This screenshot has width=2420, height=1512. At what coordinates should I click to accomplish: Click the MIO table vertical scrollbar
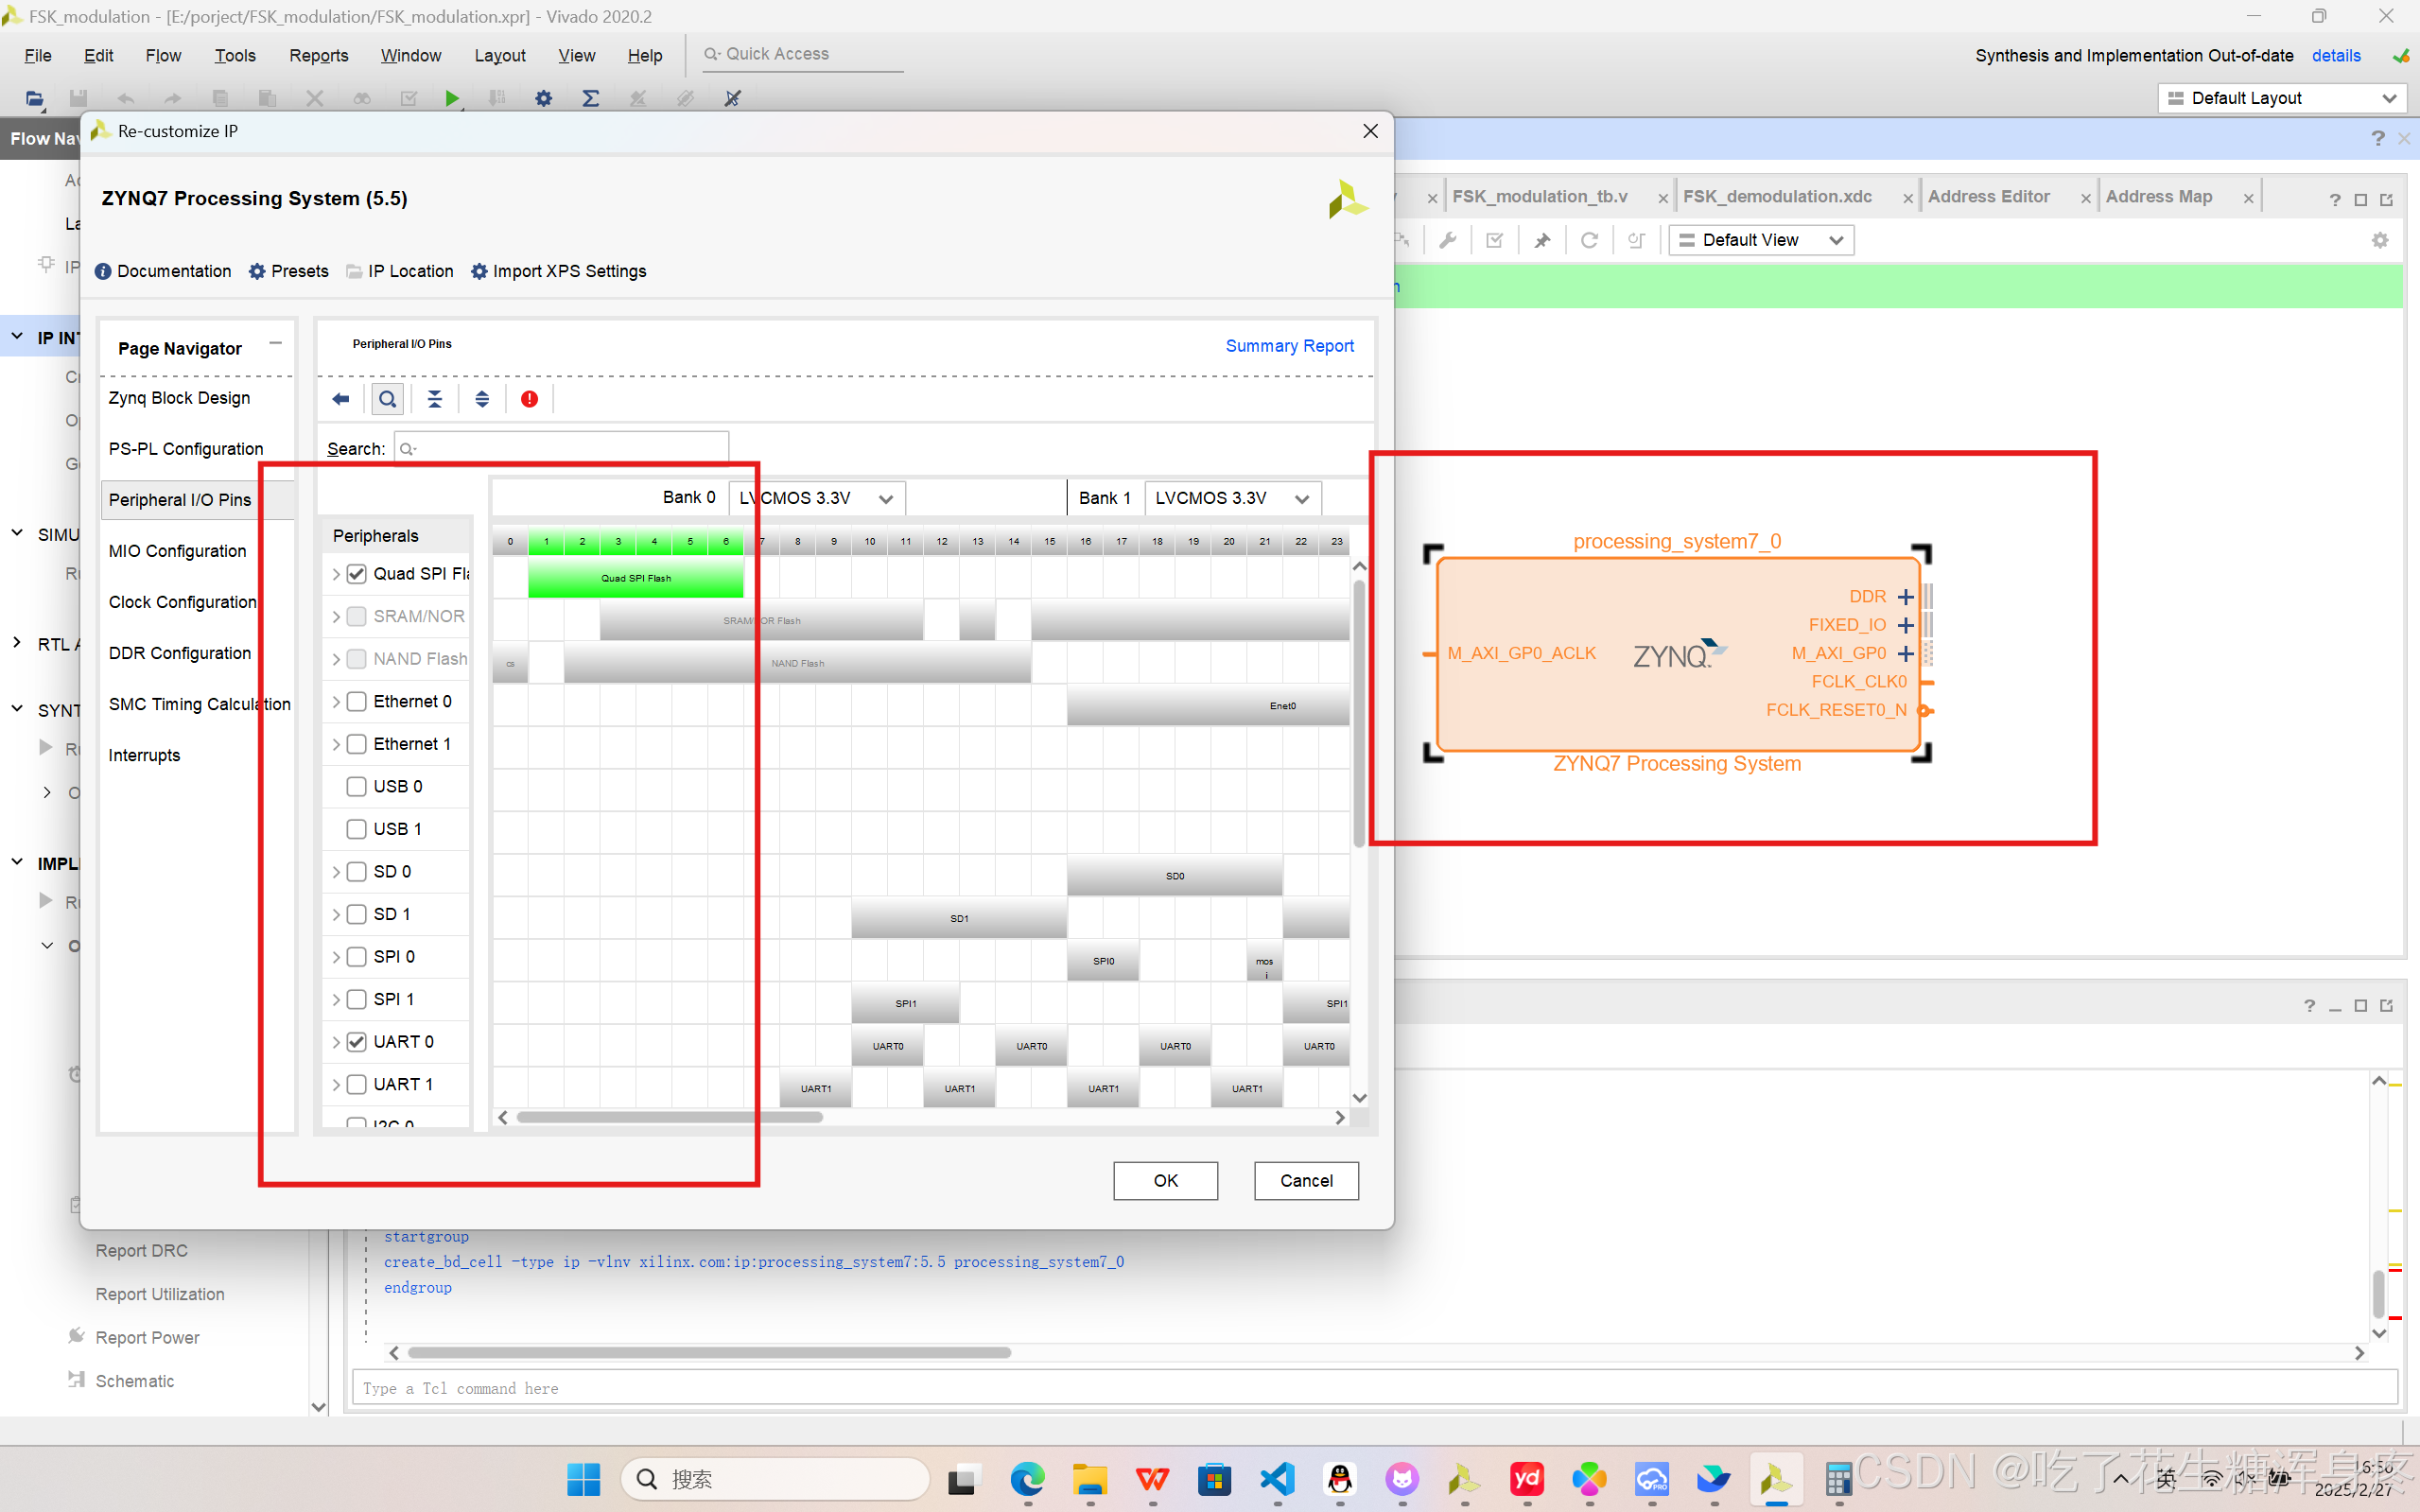tap(1359, 713)
